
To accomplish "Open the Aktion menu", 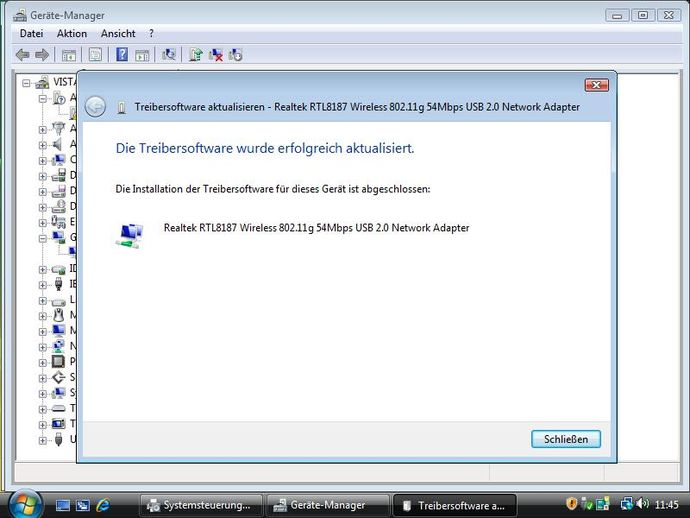I will coord(72,33).
